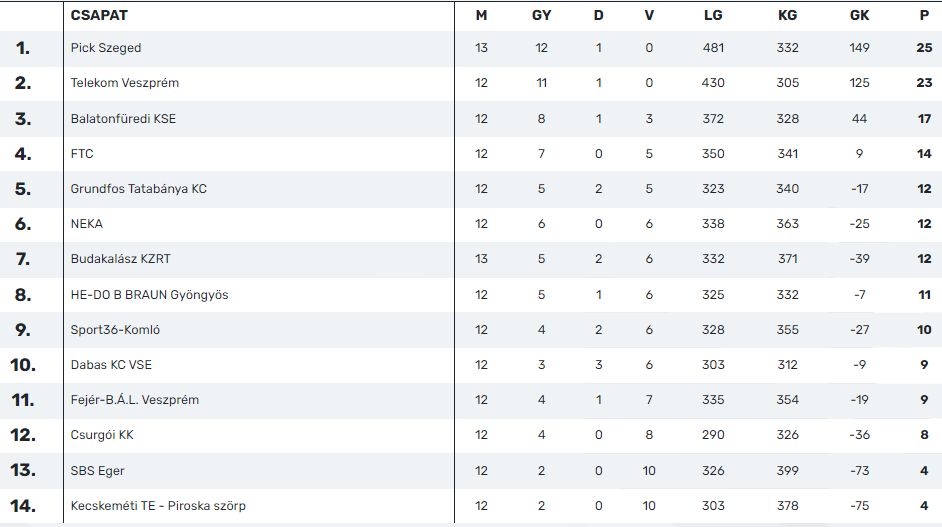Sort by the CSAPAT column header
This screenshot has height=527, width=942.
pyautogui.click(x=99, y=15)
